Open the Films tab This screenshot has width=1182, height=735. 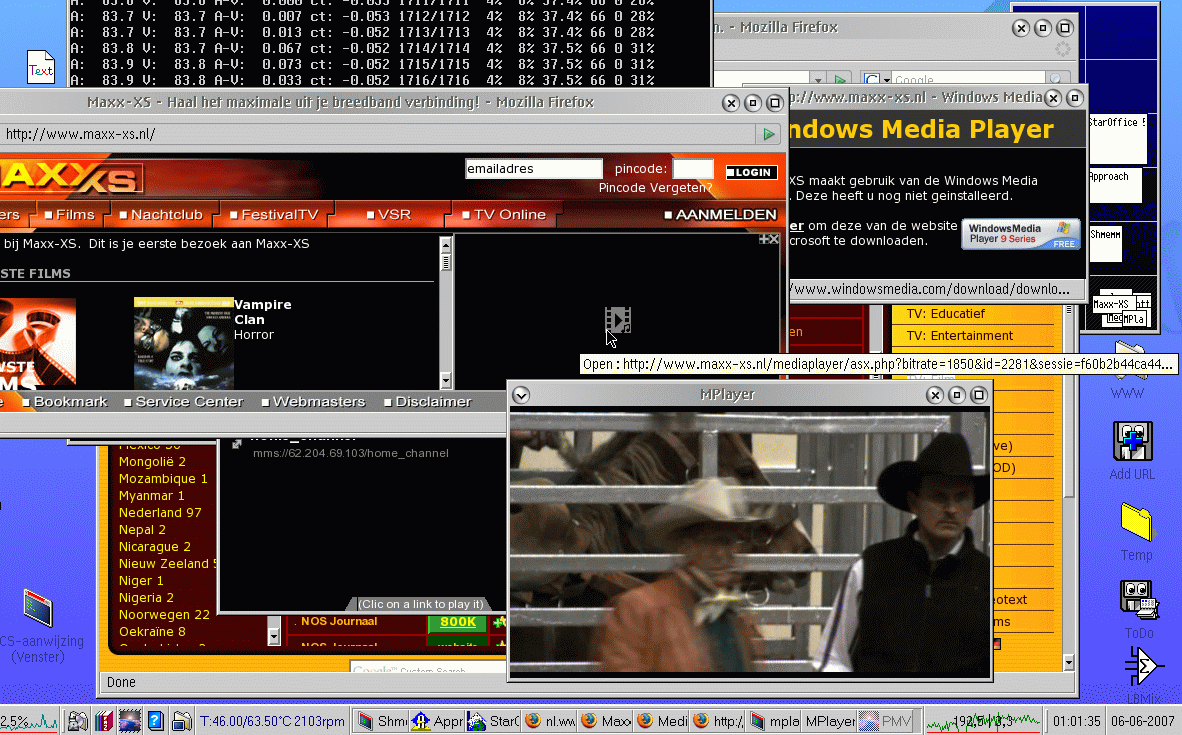coord(70,215)
